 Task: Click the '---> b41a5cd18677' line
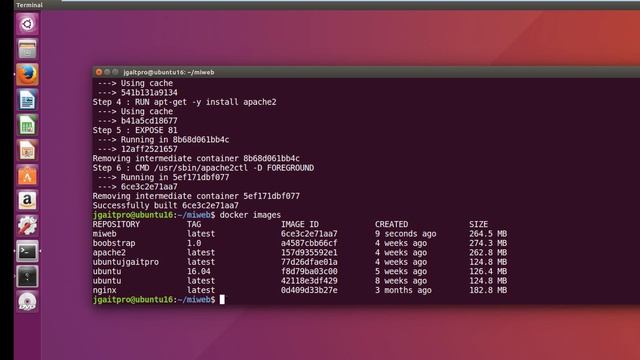(138, 121)
